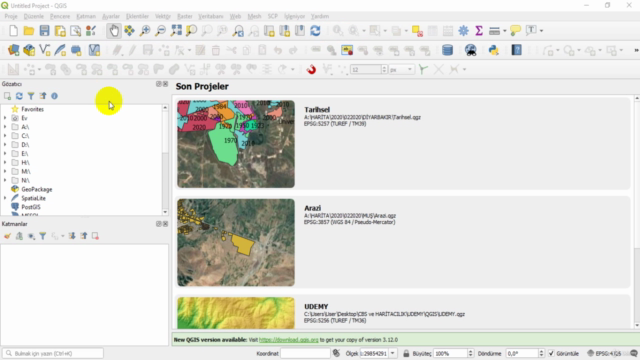This screenshot has width=640, height=360.
Task: Click the new print layout icon
Action: coord(60,31)
